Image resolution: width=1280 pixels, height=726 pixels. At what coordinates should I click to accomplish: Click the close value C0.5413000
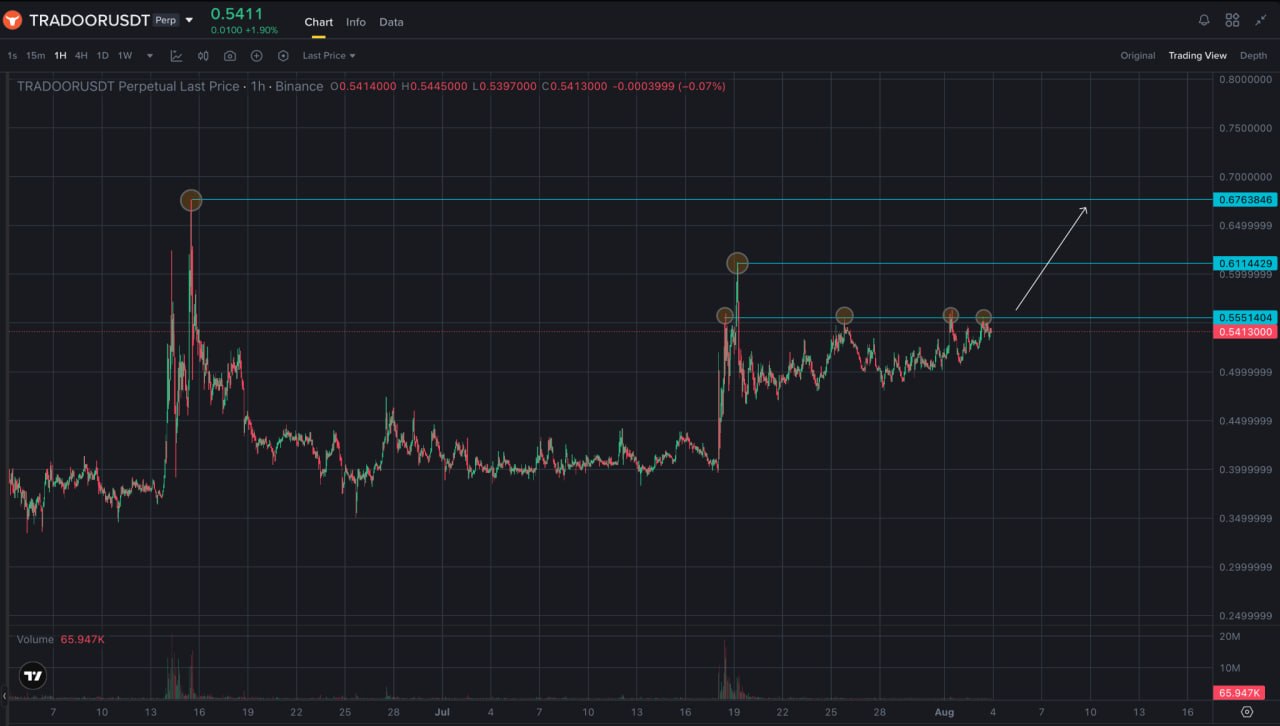coord(574,87)
